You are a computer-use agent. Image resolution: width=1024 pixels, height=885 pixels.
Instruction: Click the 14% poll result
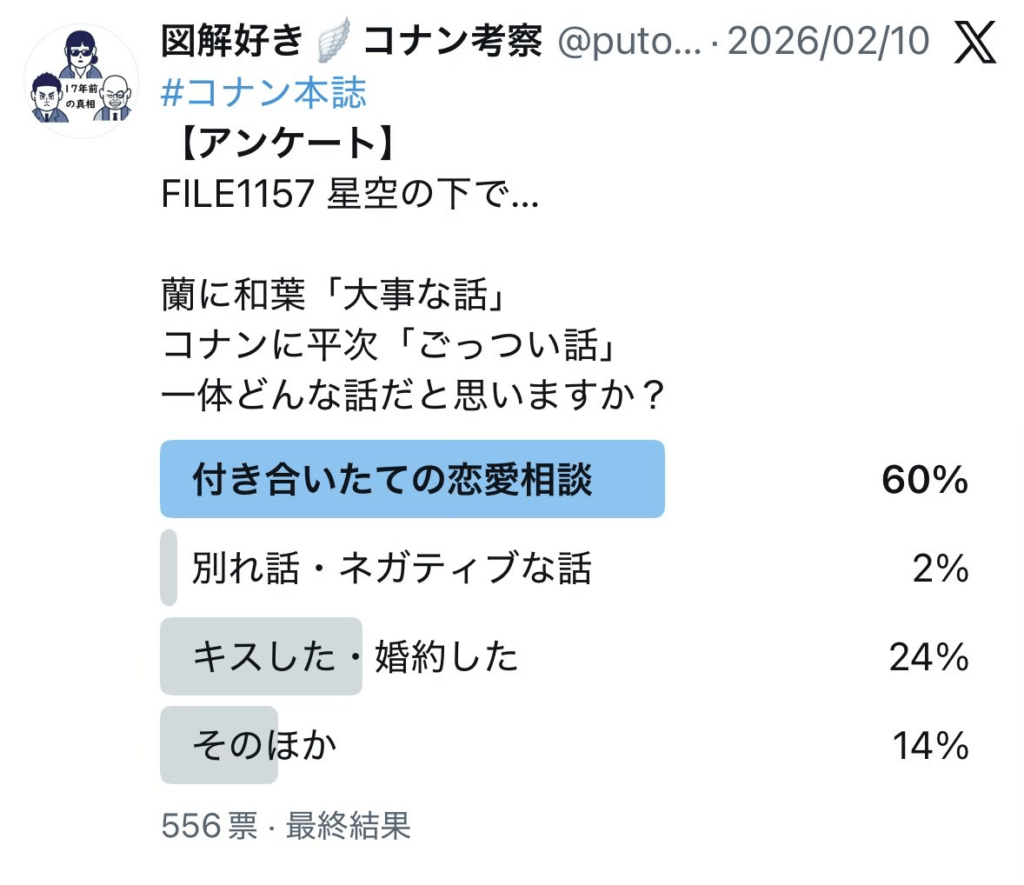[x=931, y=745]
